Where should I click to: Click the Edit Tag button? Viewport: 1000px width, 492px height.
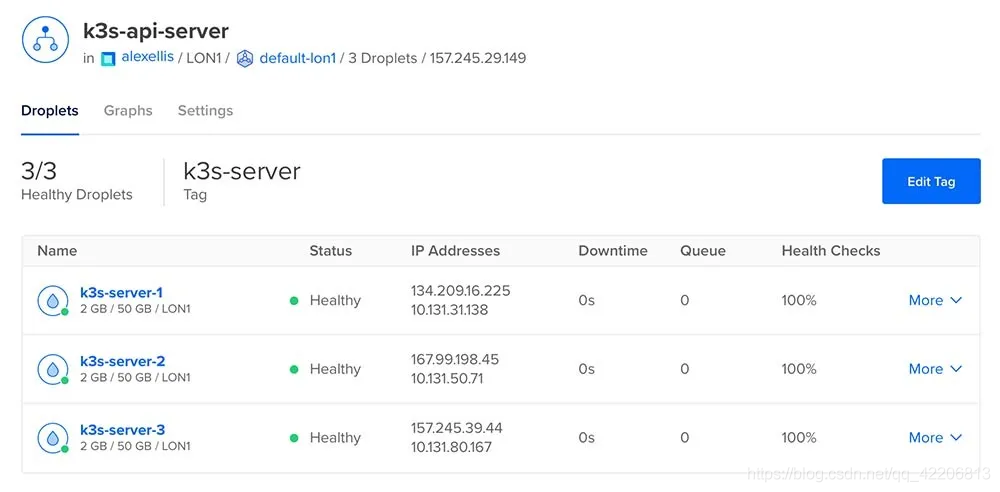pos(931,181)
